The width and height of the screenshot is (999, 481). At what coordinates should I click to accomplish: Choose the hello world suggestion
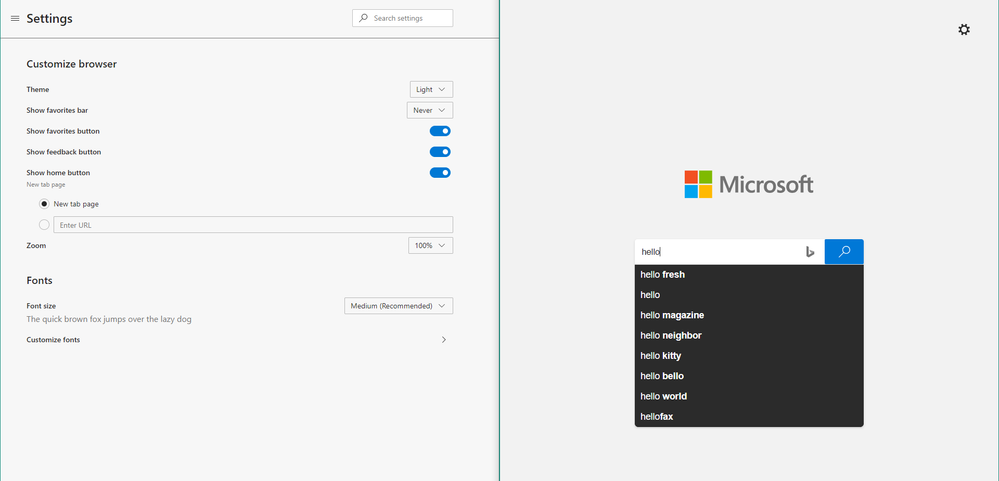pyautogui.click(x=749, y=396)
